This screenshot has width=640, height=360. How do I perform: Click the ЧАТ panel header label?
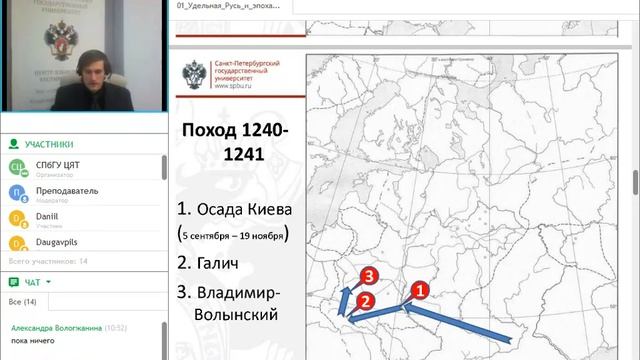pyautogui.click(x=32, y=282)
